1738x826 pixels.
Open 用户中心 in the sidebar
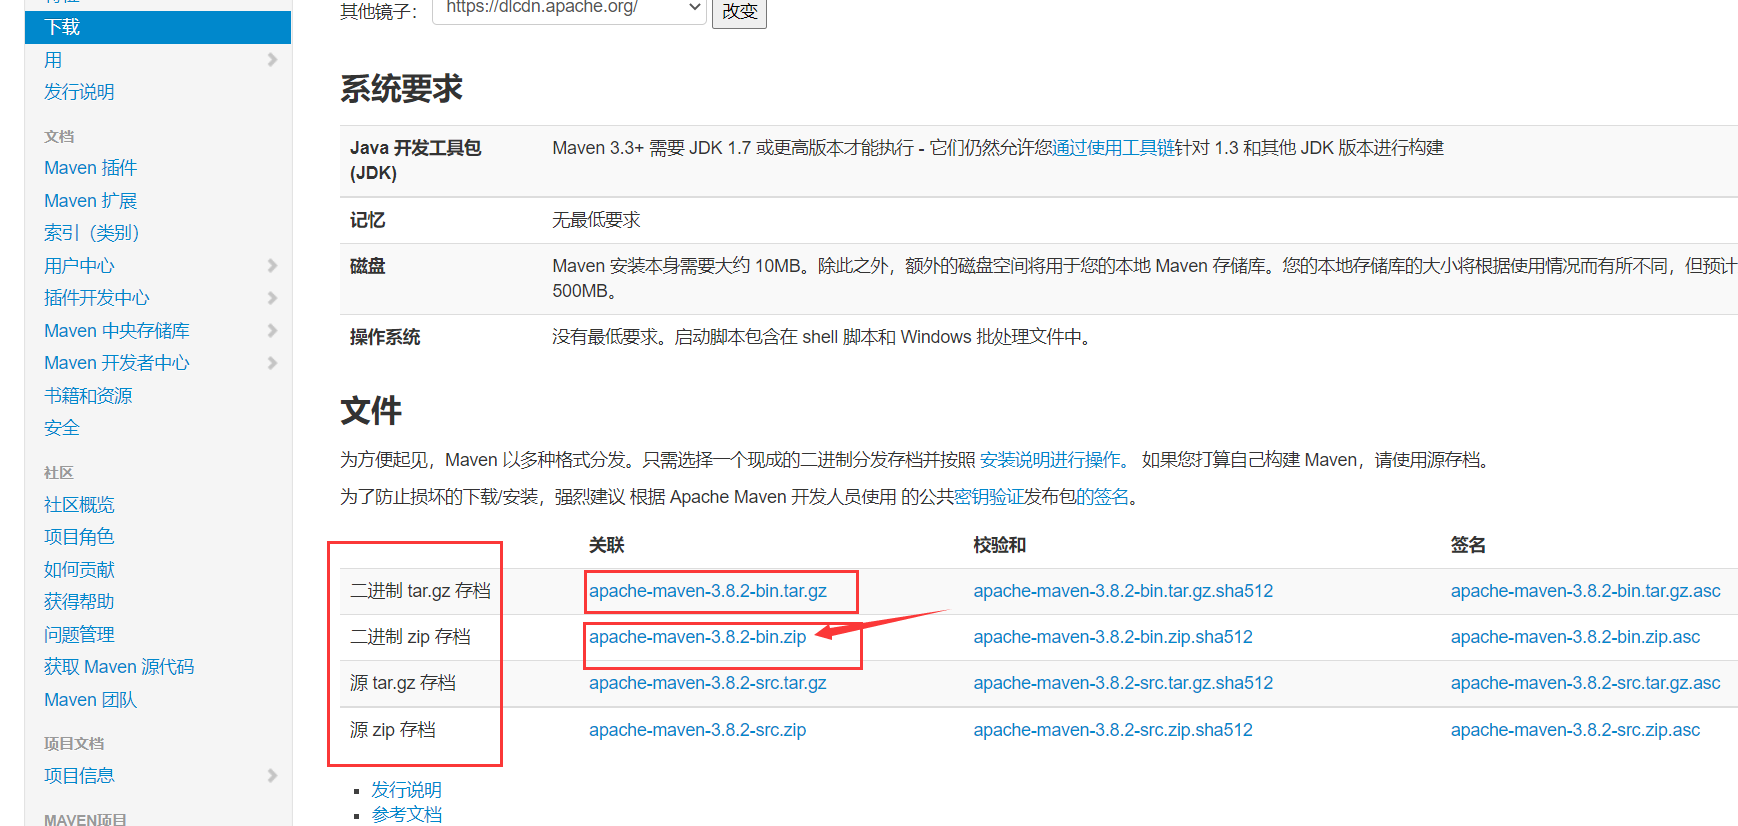click(x=79, y=266)
